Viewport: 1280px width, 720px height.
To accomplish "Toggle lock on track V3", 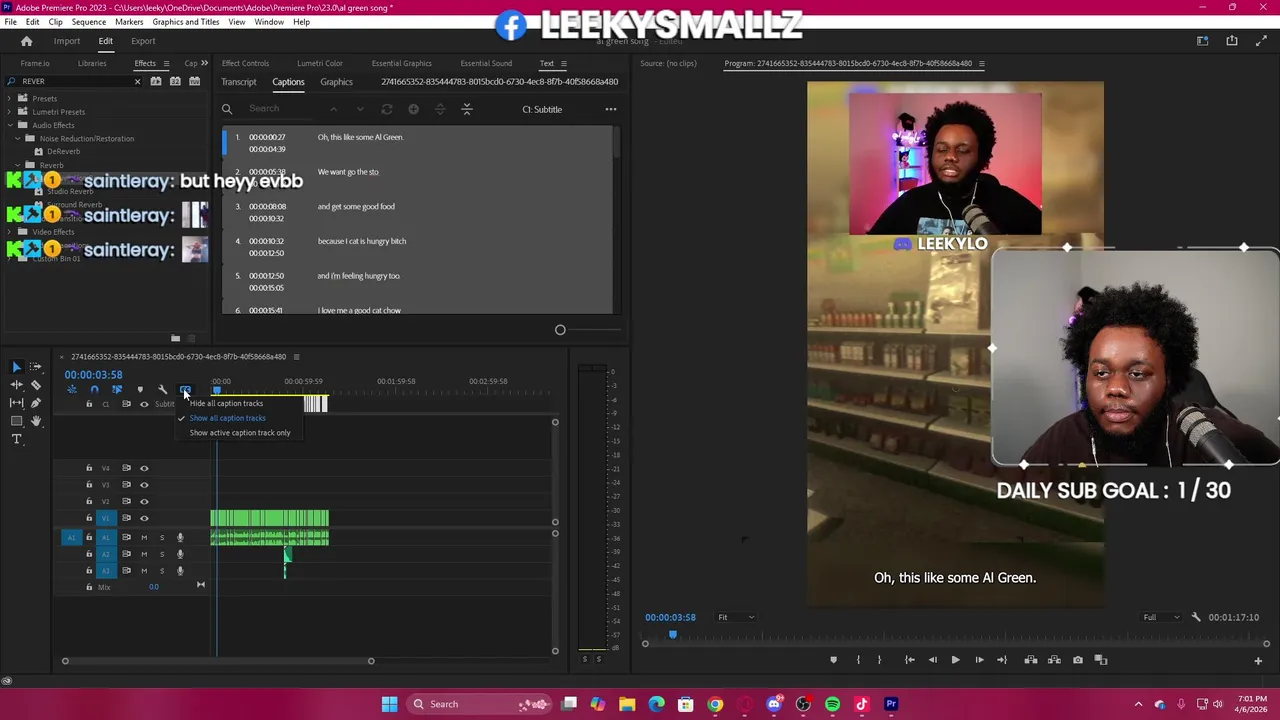I will (x=89, y=484).
